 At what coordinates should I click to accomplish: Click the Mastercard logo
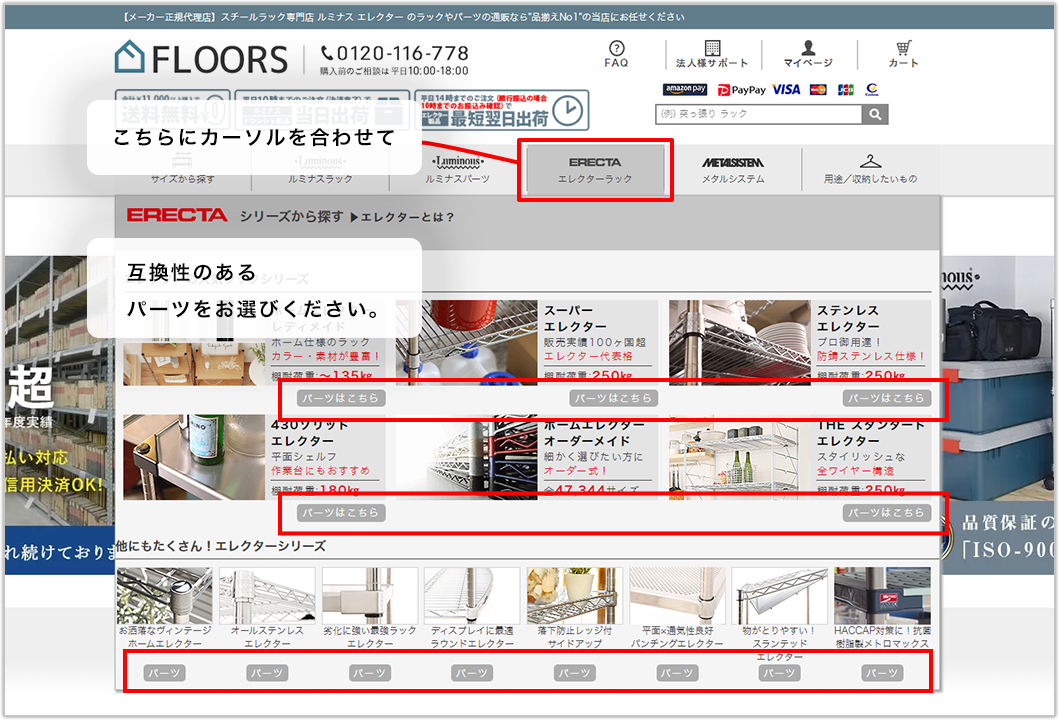pyautogui.click(x=818, y=89)
